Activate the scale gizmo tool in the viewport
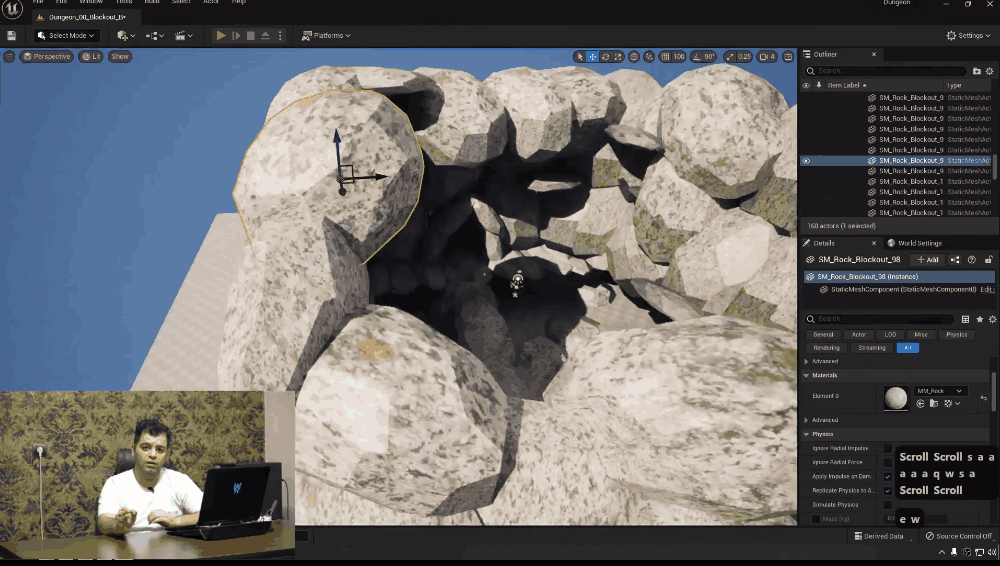This screenshot has height=566, width=1000. [x=620, y=57]
